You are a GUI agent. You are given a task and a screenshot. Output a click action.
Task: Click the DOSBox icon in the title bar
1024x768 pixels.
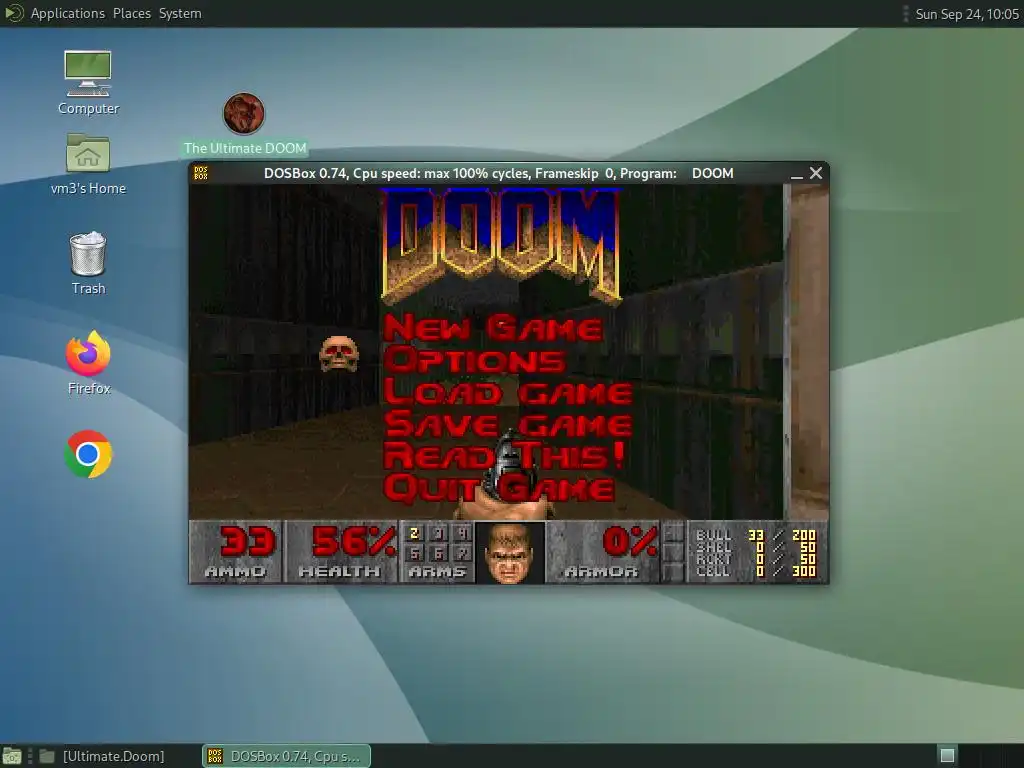coord(201,173)
